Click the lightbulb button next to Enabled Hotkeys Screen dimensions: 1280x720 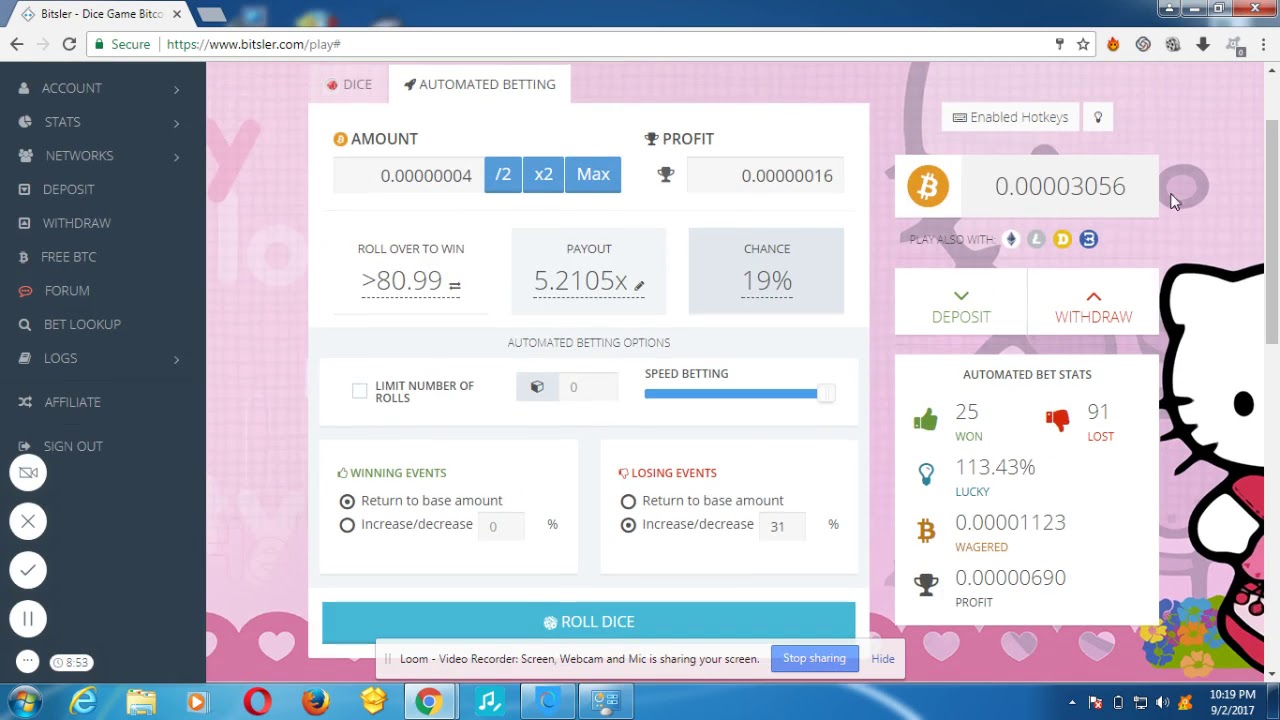(1098, 117)
